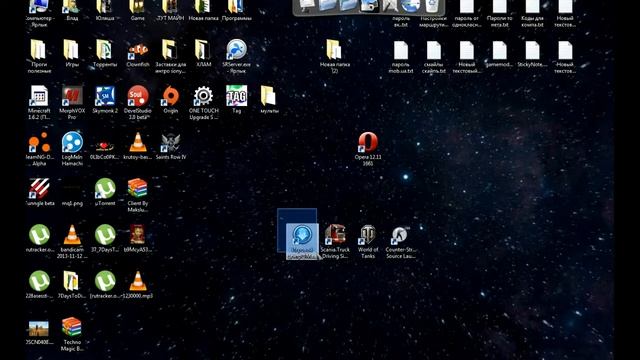Screen dimensions: 640x360
Task: Select the Scania Truck Driving Simulator shortcut
Action: (x=335, y=235)
